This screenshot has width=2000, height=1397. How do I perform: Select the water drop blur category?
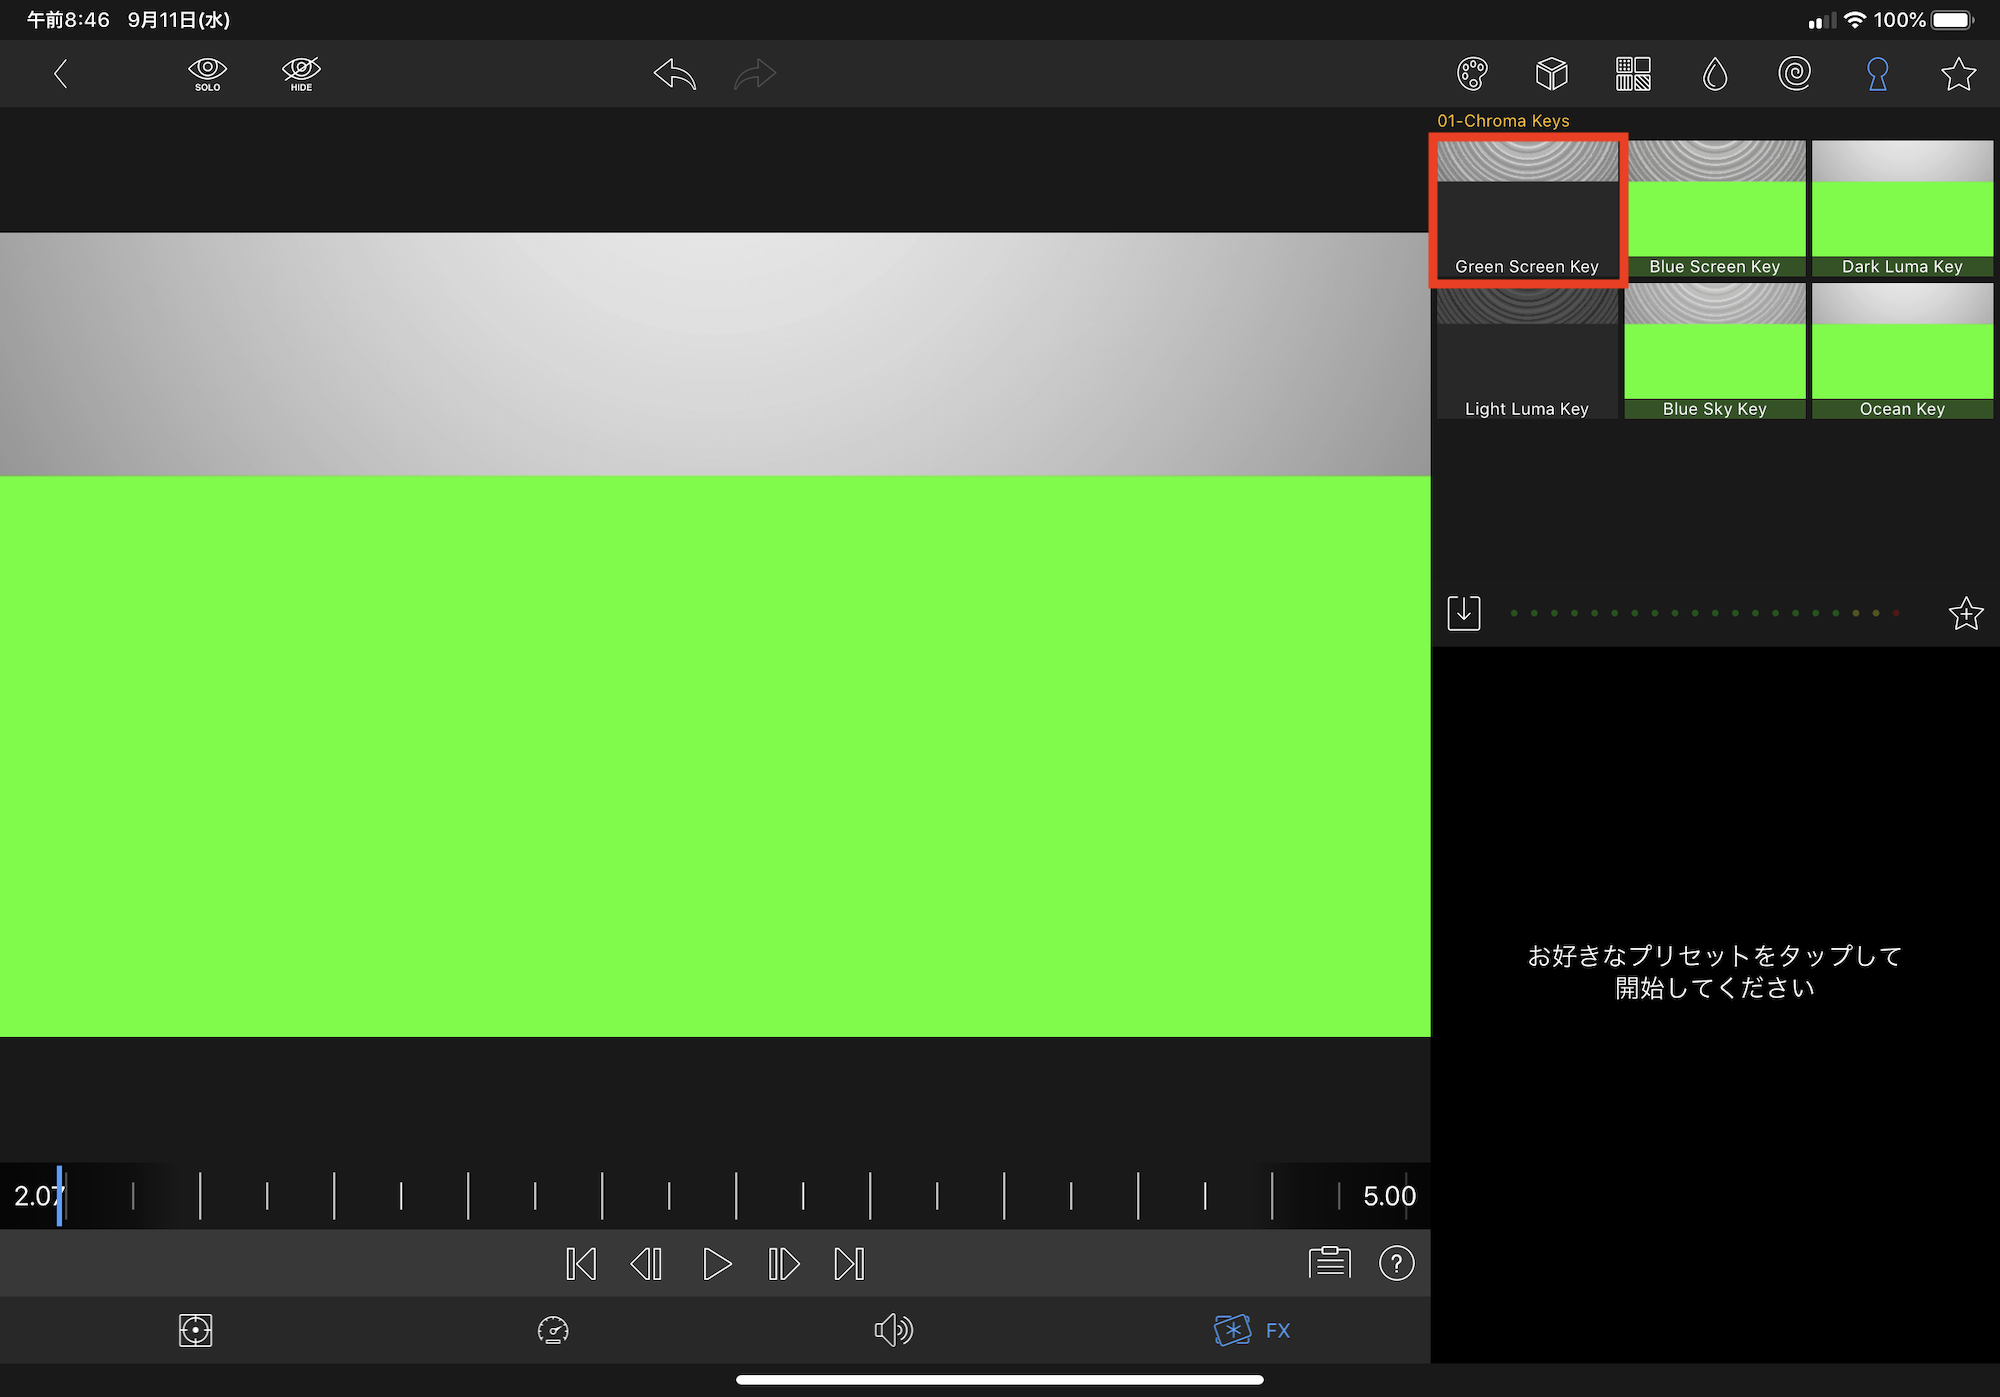1715,73
